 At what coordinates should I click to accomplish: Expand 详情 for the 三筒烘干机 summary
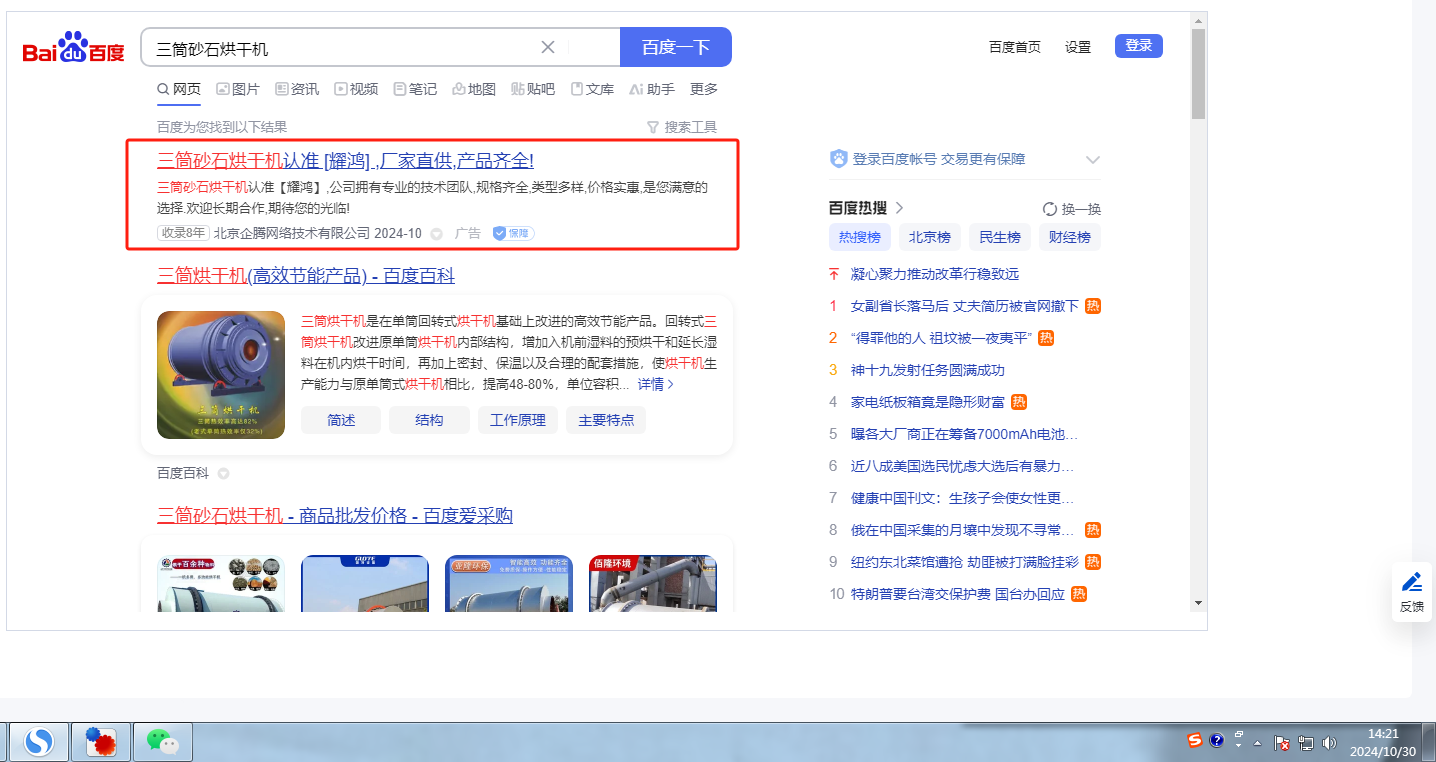pyautogui.click(x=656, y=384)
